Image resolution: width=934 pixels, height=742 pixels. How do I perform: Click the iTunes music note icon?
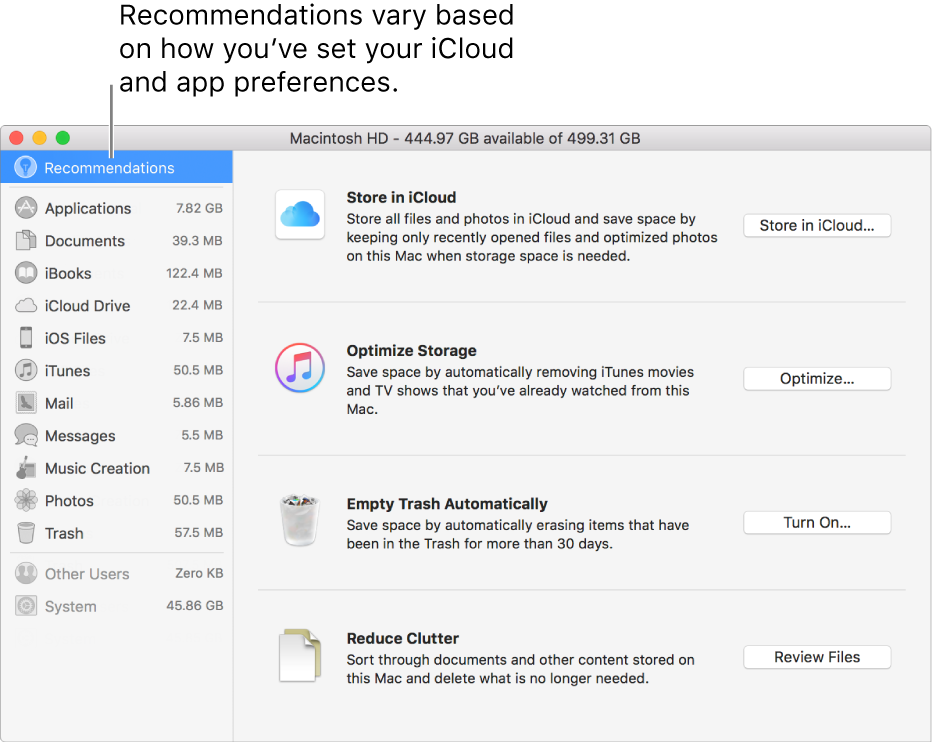pos(300,367)
